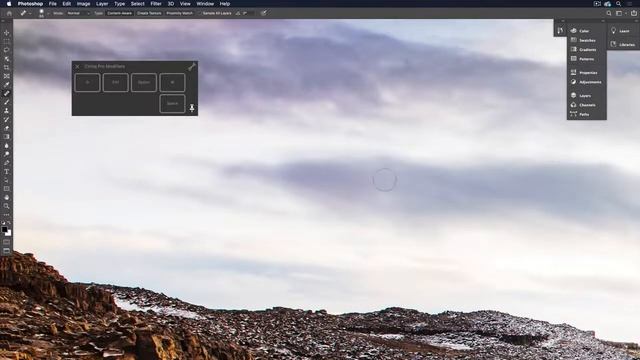Toggle the Option modifier key

pyautogui.click(x=144, y=82)
